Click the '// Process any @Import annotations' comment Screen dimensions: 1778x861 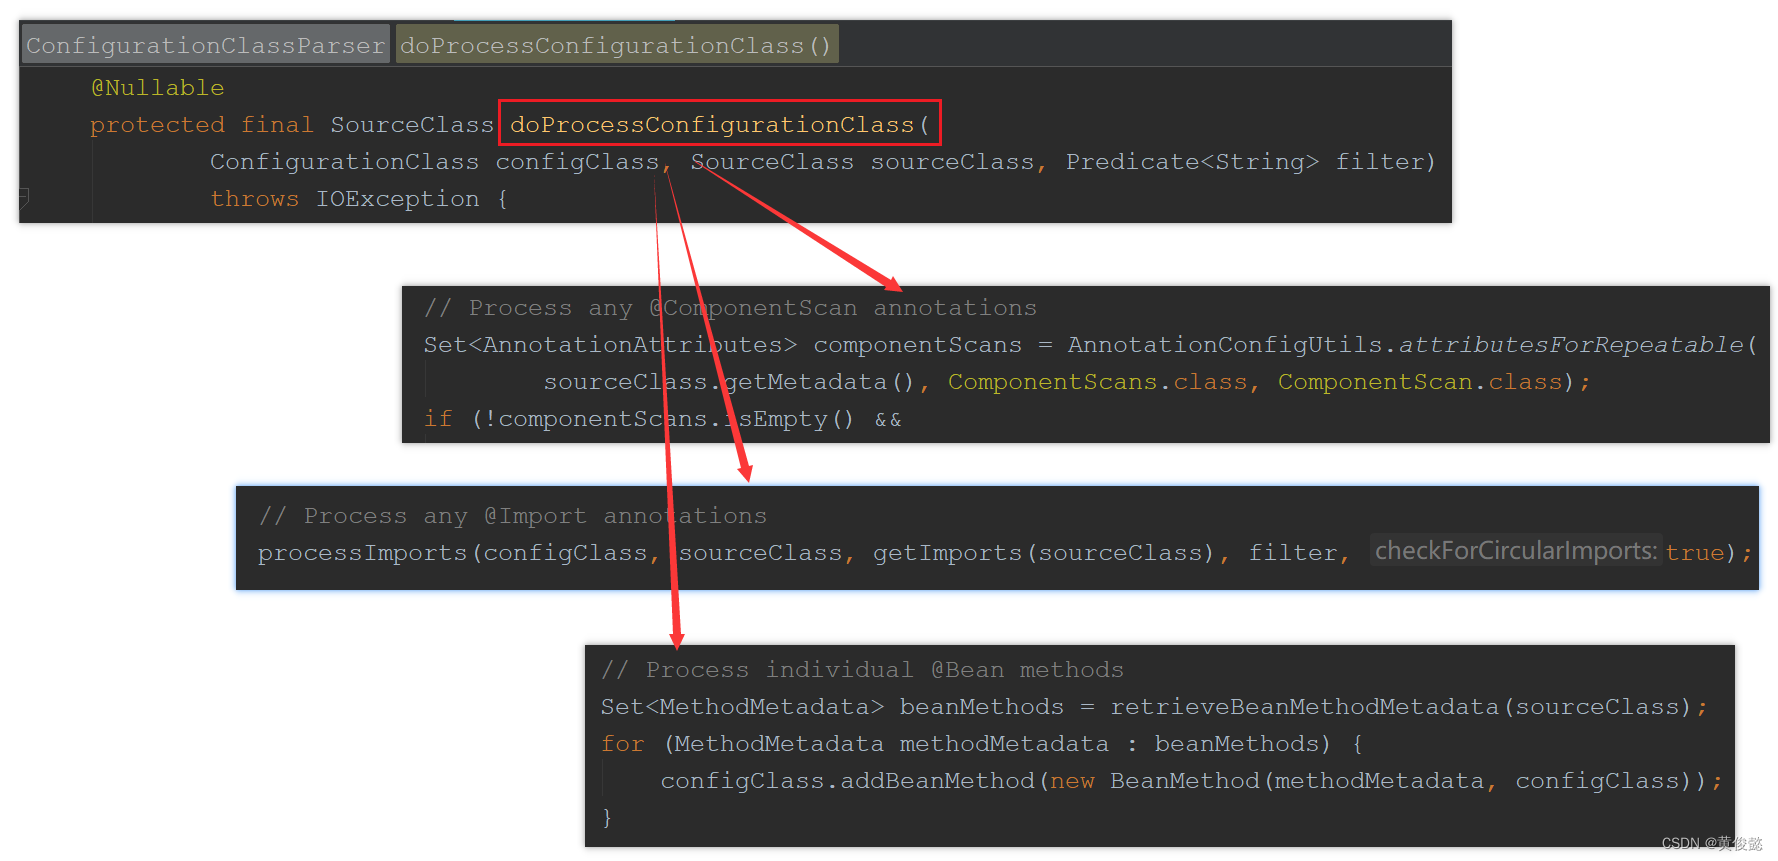pyautogui.click(x=512, y=516)
